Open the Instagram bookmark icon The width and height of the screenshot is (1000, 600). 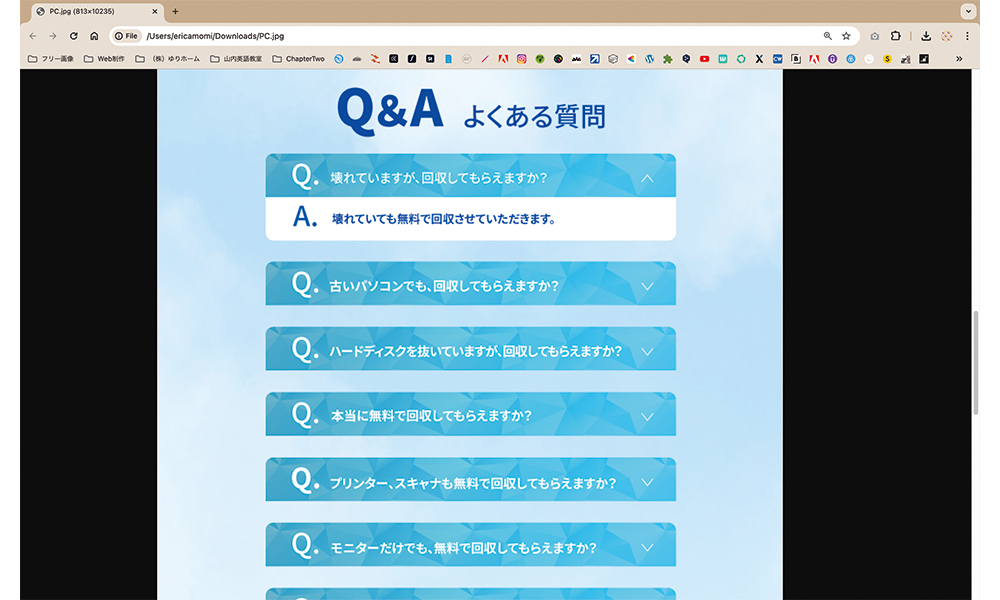(522, 59)
